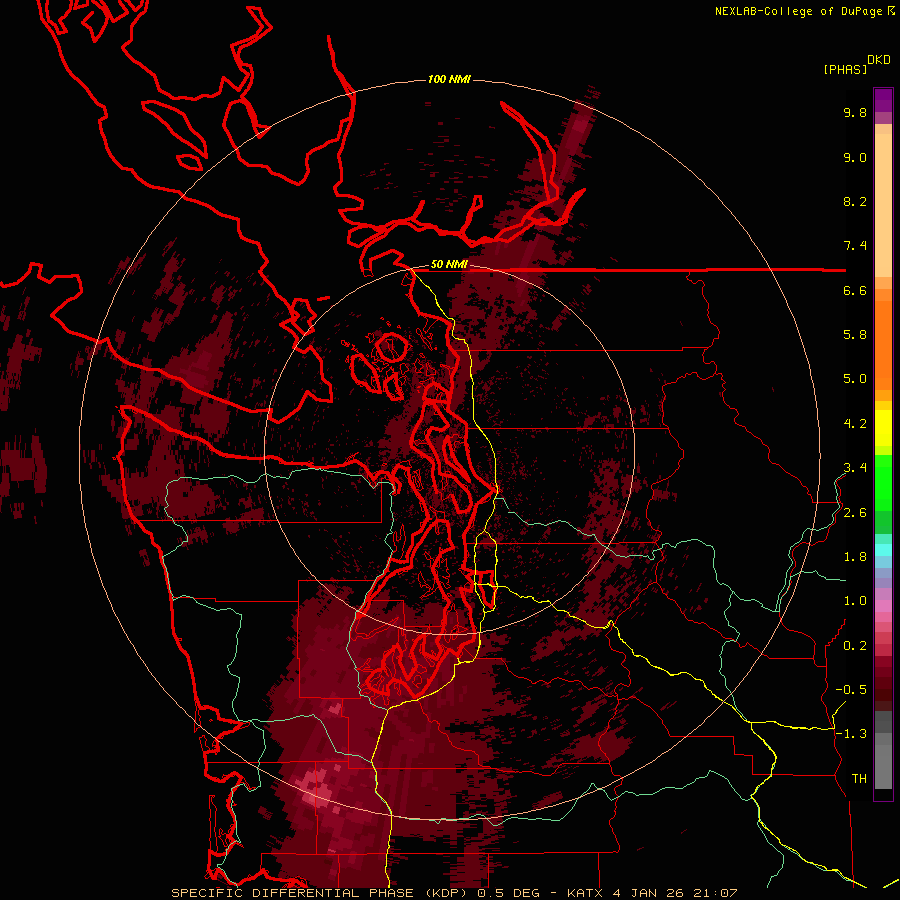Click the 1.0 scale value
This screenshot has width=900, height=900.
[855, 601]
